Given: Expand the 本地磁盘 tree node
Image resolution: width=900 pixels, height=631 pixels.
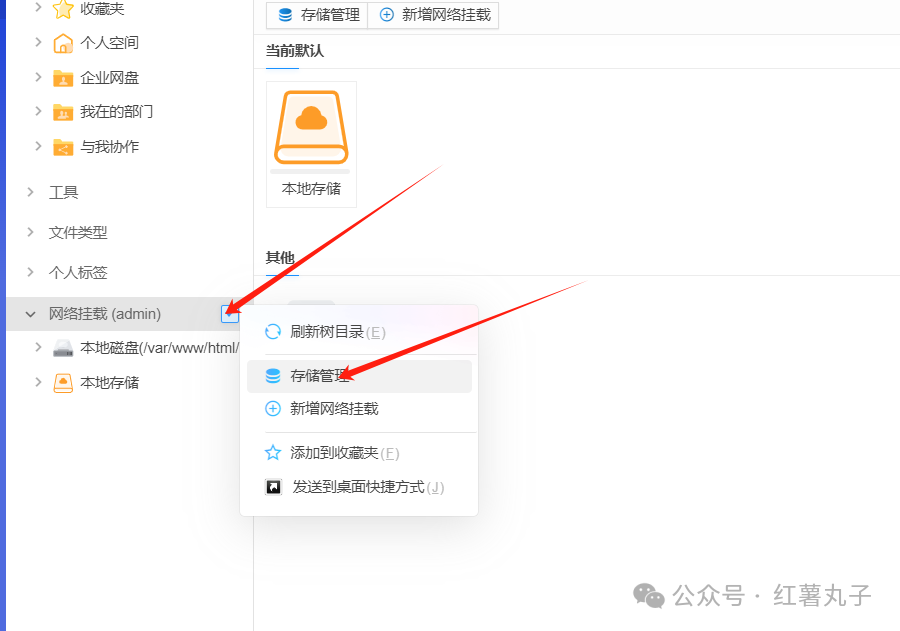Looking at the screenshot, I should pyautogui.click(x=38, y=347).
